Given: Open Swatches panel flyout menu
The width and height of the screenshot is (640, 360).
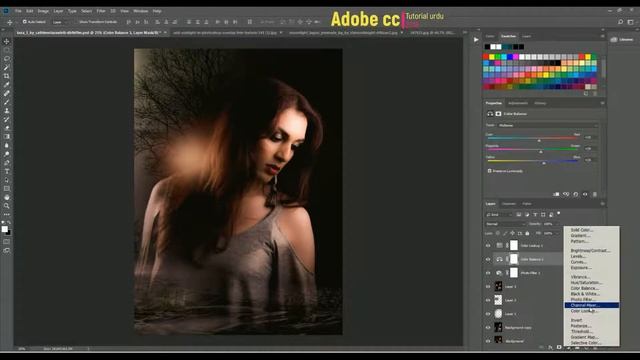Looking at the screenshot, I should 602,36.
